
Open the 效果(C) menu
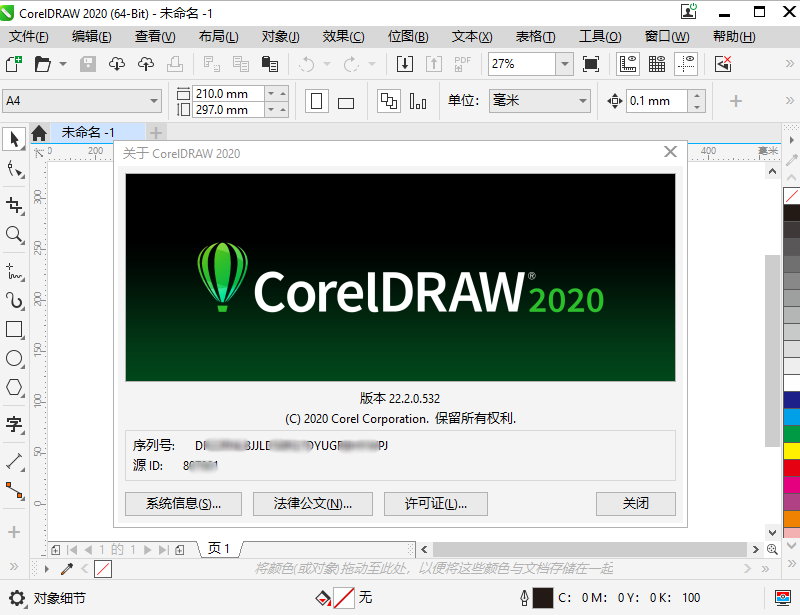click(343, 37)
